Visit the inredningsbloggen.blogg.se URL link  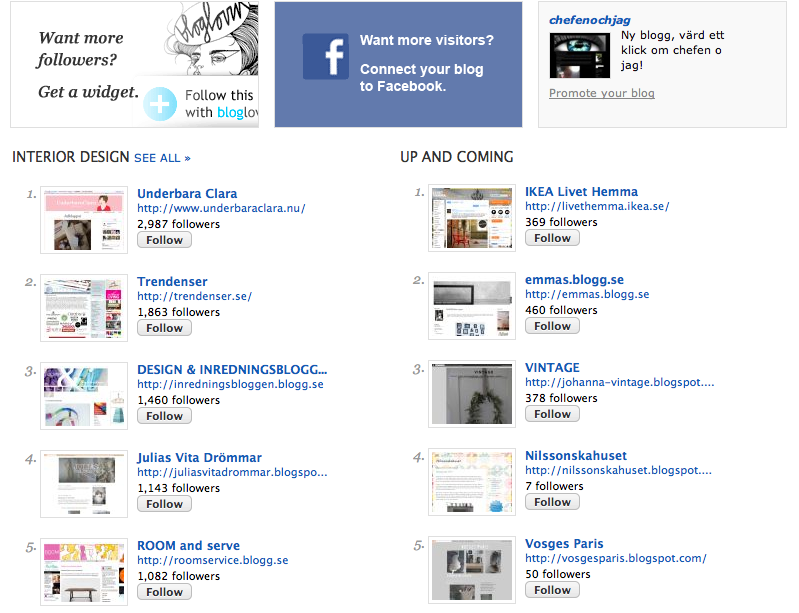230,384
